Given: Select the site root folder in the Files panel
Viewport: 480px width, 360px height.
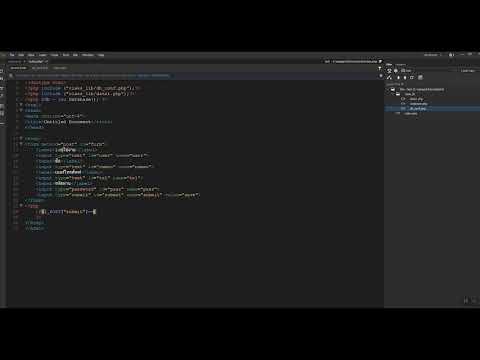Looking at the screenshot, I should click(422, 89).
